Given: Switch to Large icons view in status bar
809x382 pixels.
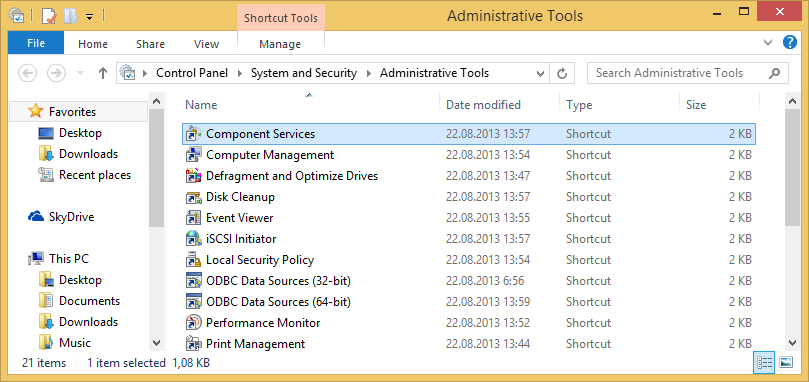Looking at the screenshot, I should tap(786, 363).
